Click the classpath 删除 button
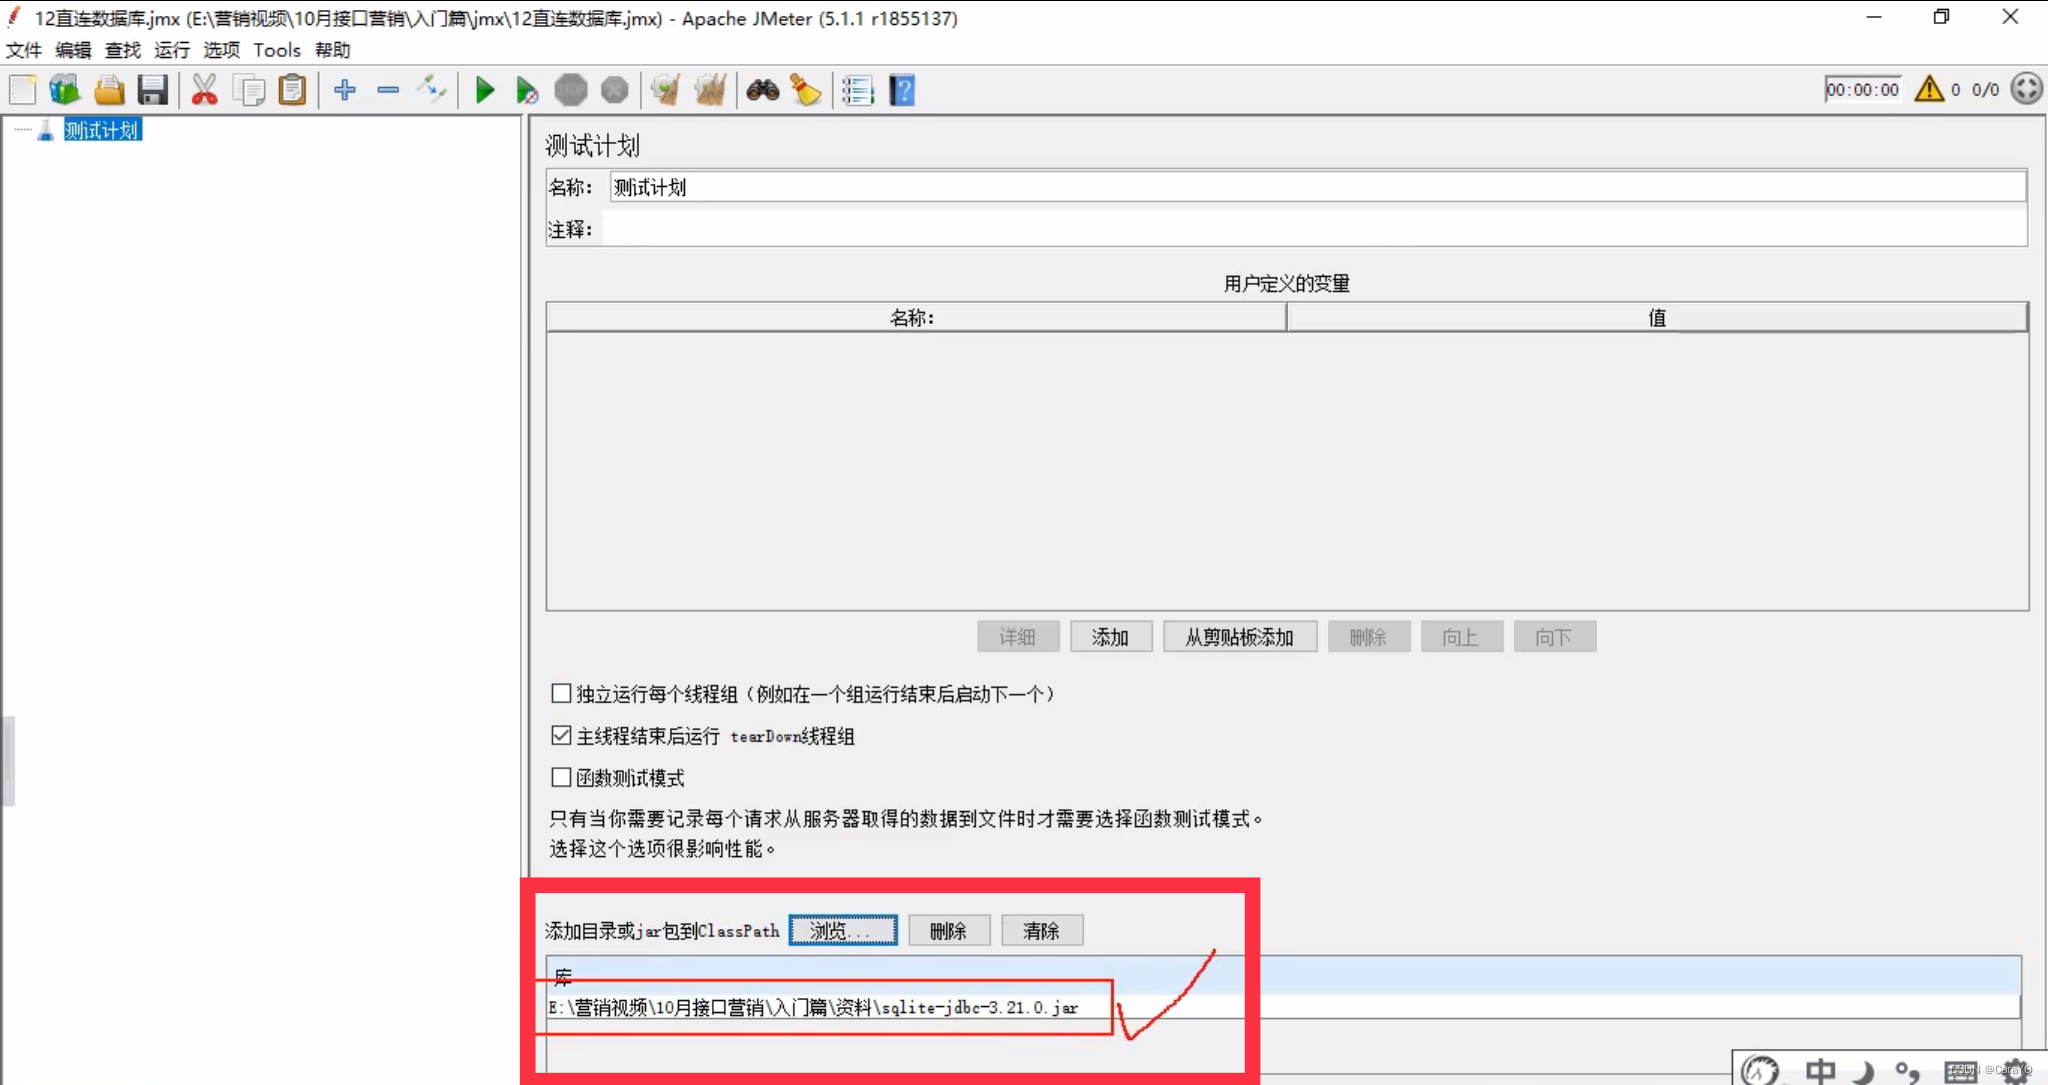Viewport: 2048px width, 1085px height. tap(948, 930)
